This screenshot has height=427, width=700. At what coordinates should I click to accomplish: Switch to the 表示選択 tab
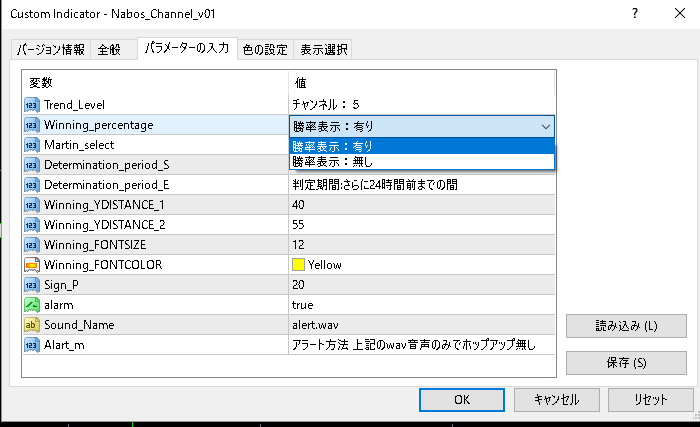[x=323, y=50]
